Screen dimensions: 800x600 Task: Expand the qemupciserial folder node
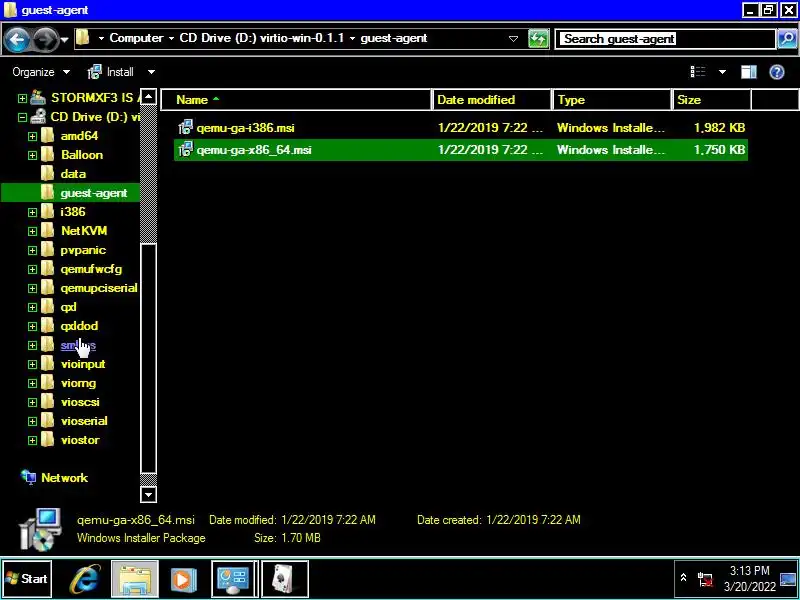[x=32, y=288]
